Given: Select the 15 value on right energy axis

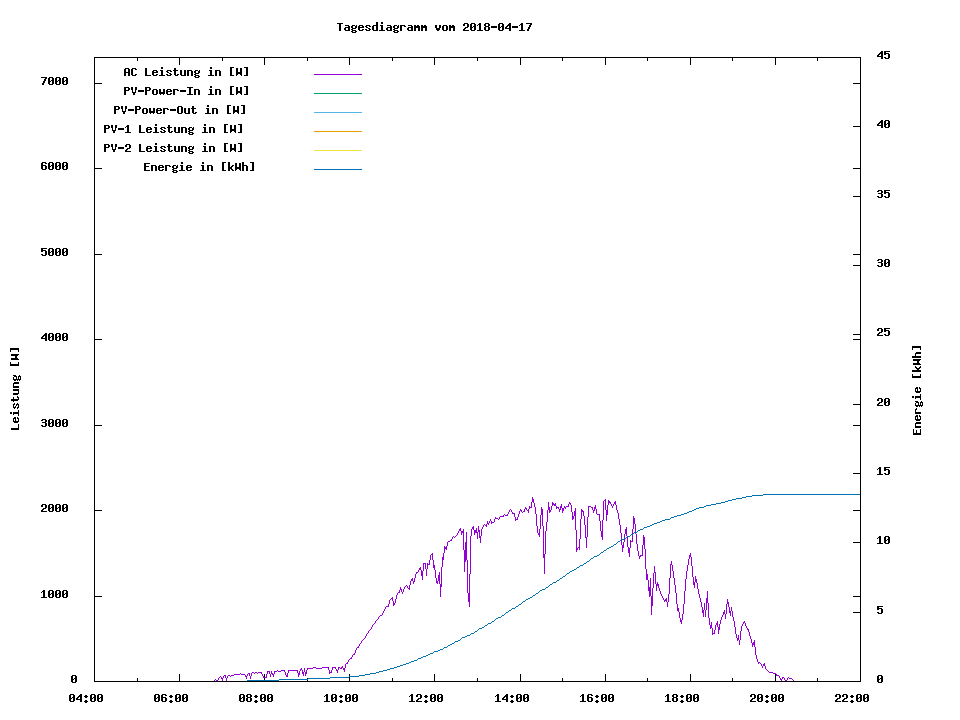Looking at the screenshot, I should [x=883, y=472].
